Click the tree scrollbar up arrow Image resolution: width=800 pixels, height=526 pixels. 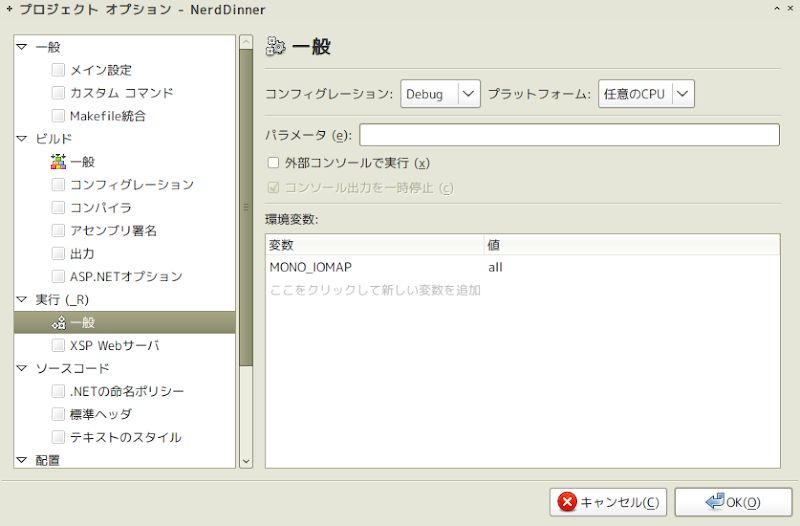(x=246, y=42)
